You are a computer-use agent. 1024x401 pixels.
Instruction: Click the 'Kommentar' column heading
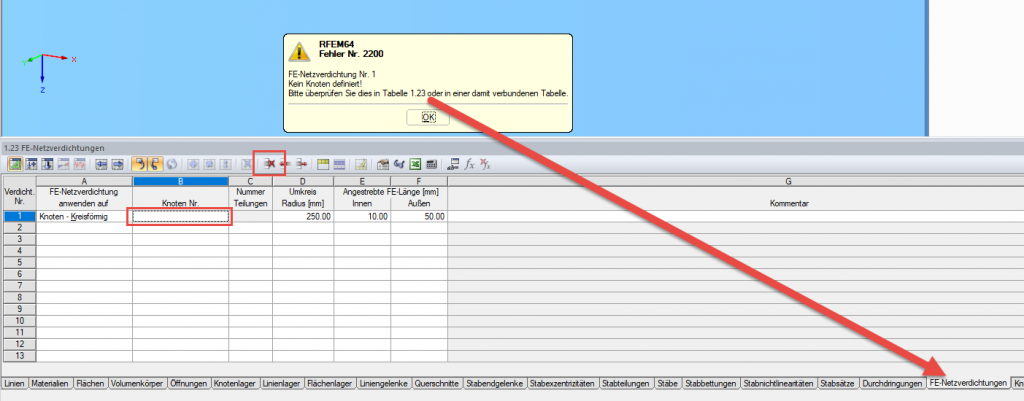tap(789, 204)
